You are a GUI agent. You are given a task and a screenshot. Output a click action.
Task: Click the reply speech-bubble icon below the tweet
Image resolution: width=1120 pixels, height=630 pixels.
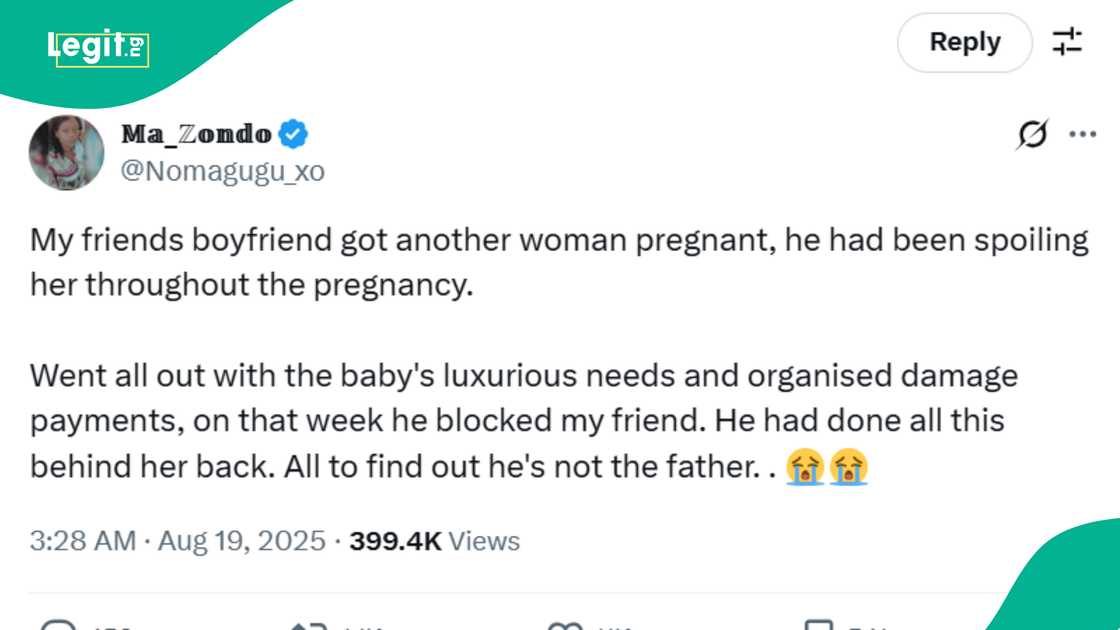coord(57,626)
